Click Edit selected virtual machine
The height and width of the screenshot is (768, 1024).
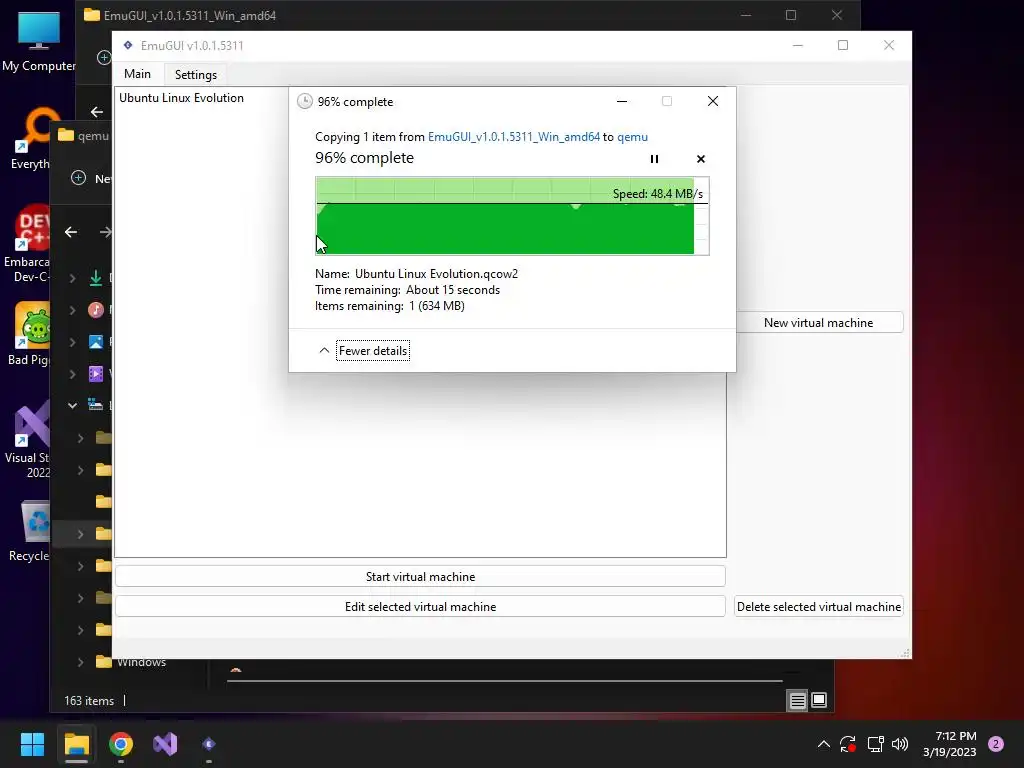tap(420, 607)
